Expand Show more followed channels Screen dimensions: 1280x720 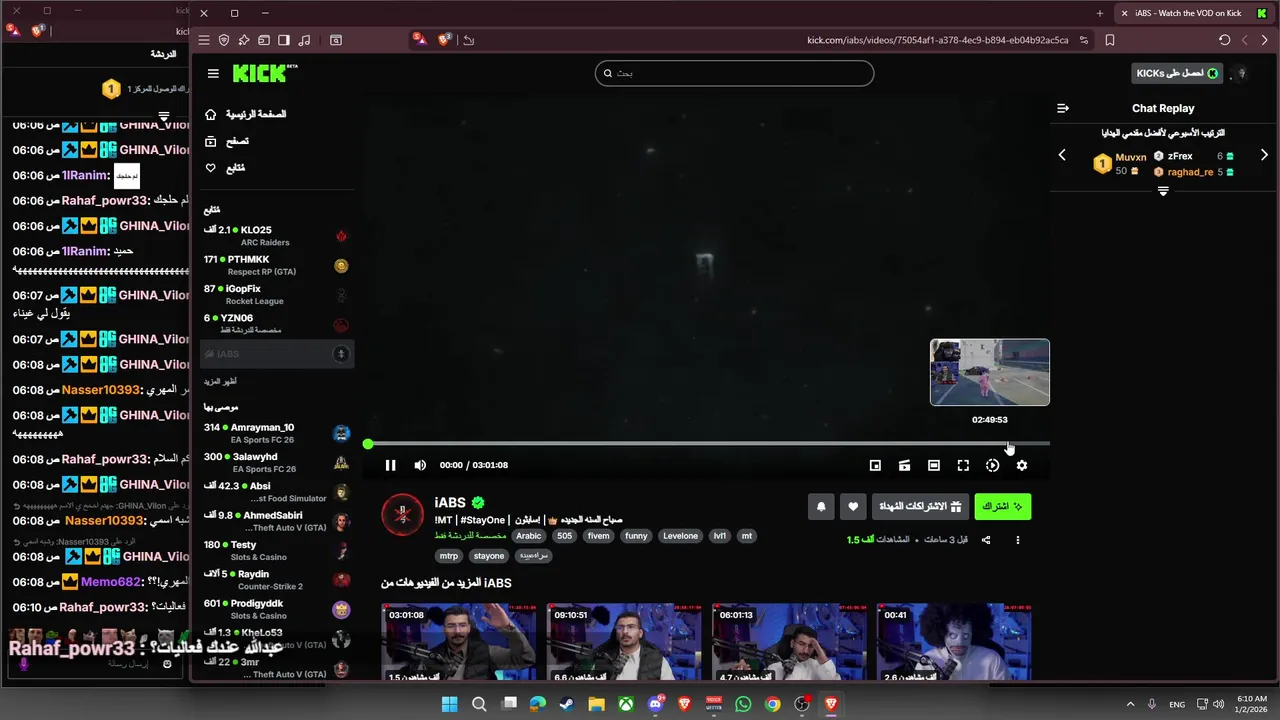click(x=220, y=381)
